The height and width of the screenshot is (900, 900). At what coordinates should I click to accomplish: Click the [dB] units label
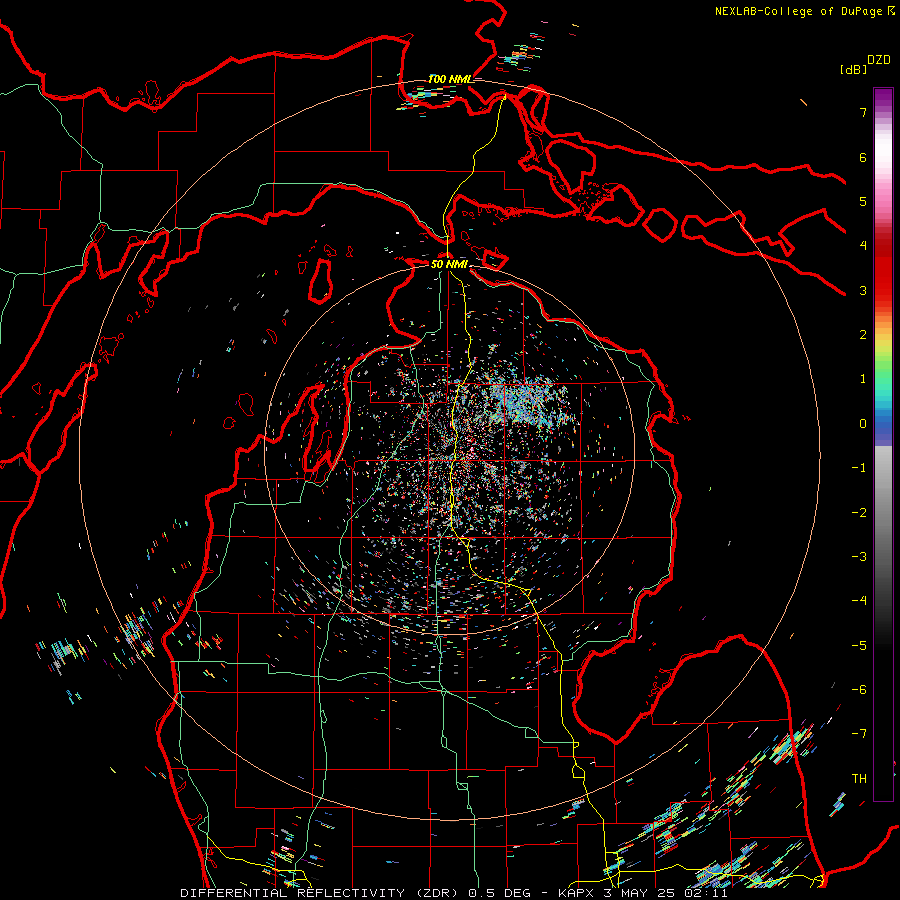click(854, 69)
